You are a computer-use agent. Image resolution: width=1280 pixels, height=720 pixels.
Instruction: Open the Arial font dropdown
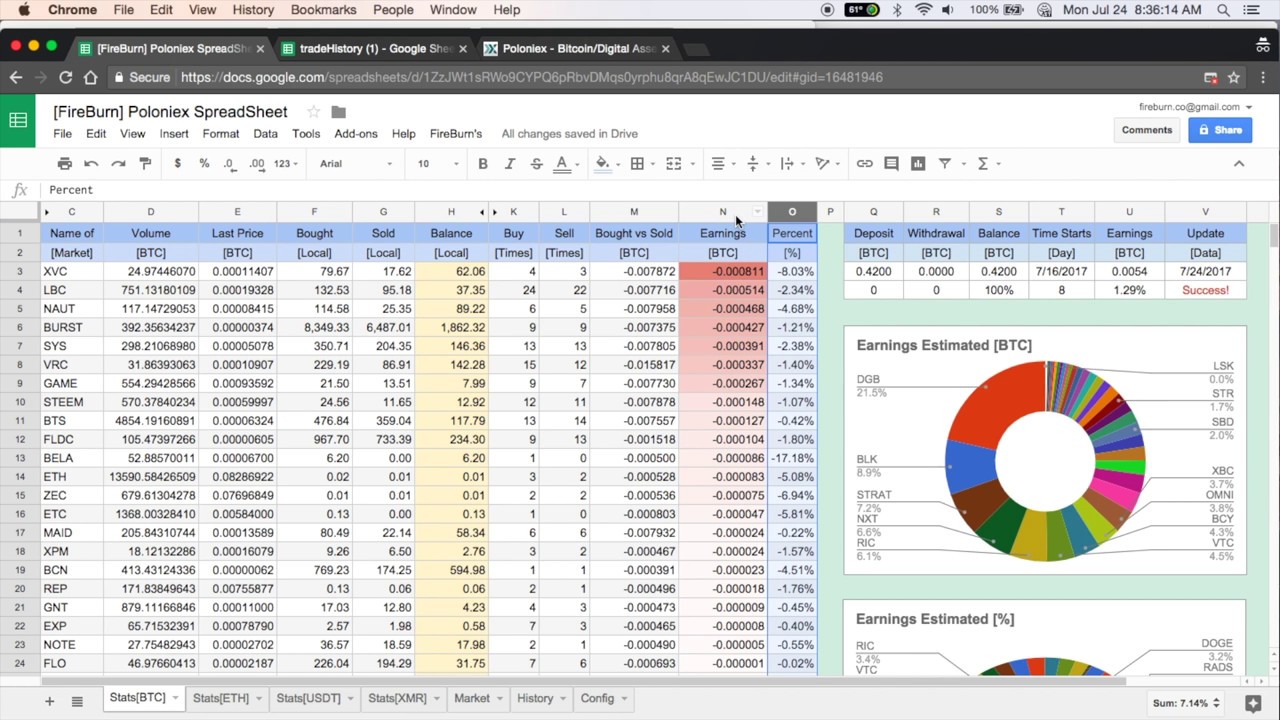coord(356,163)
